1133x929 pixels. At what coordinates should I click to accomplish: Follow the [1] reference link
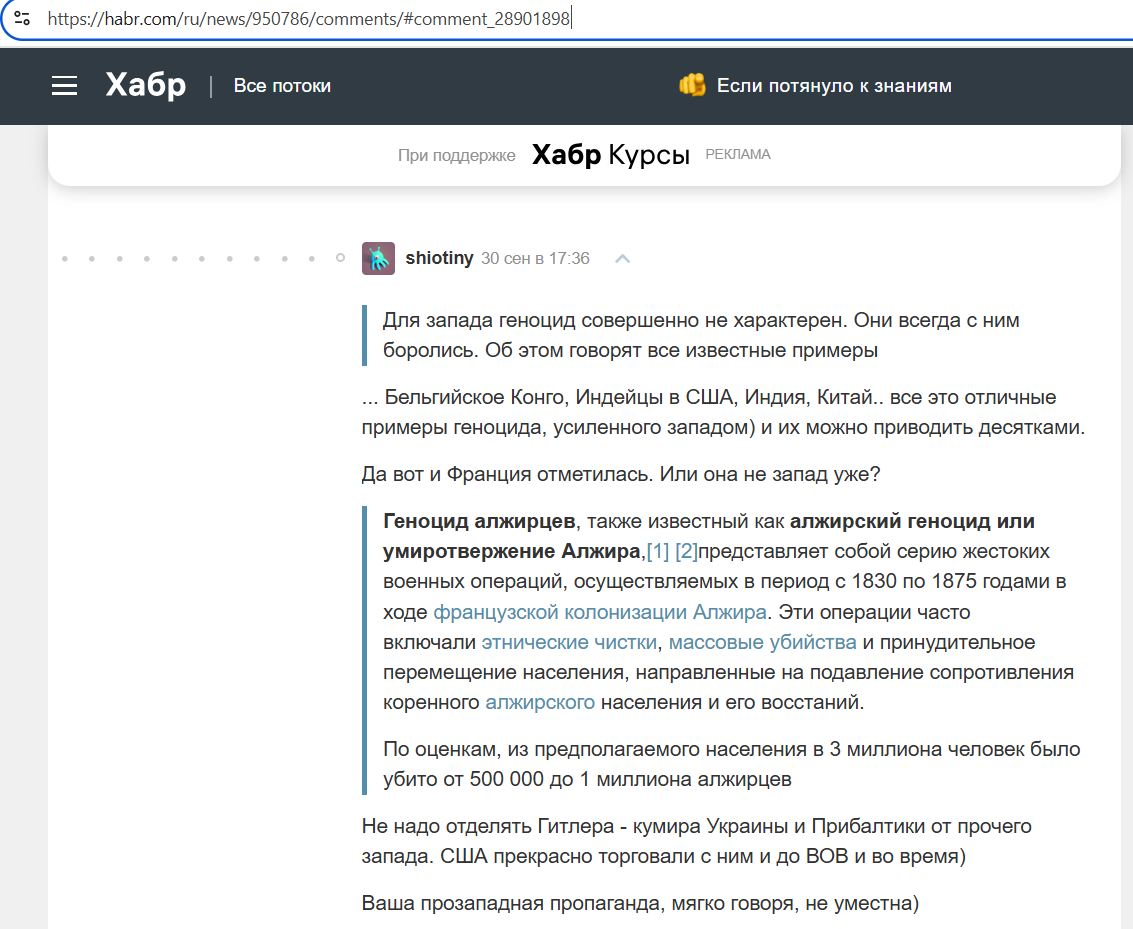(x=658, y=551)
